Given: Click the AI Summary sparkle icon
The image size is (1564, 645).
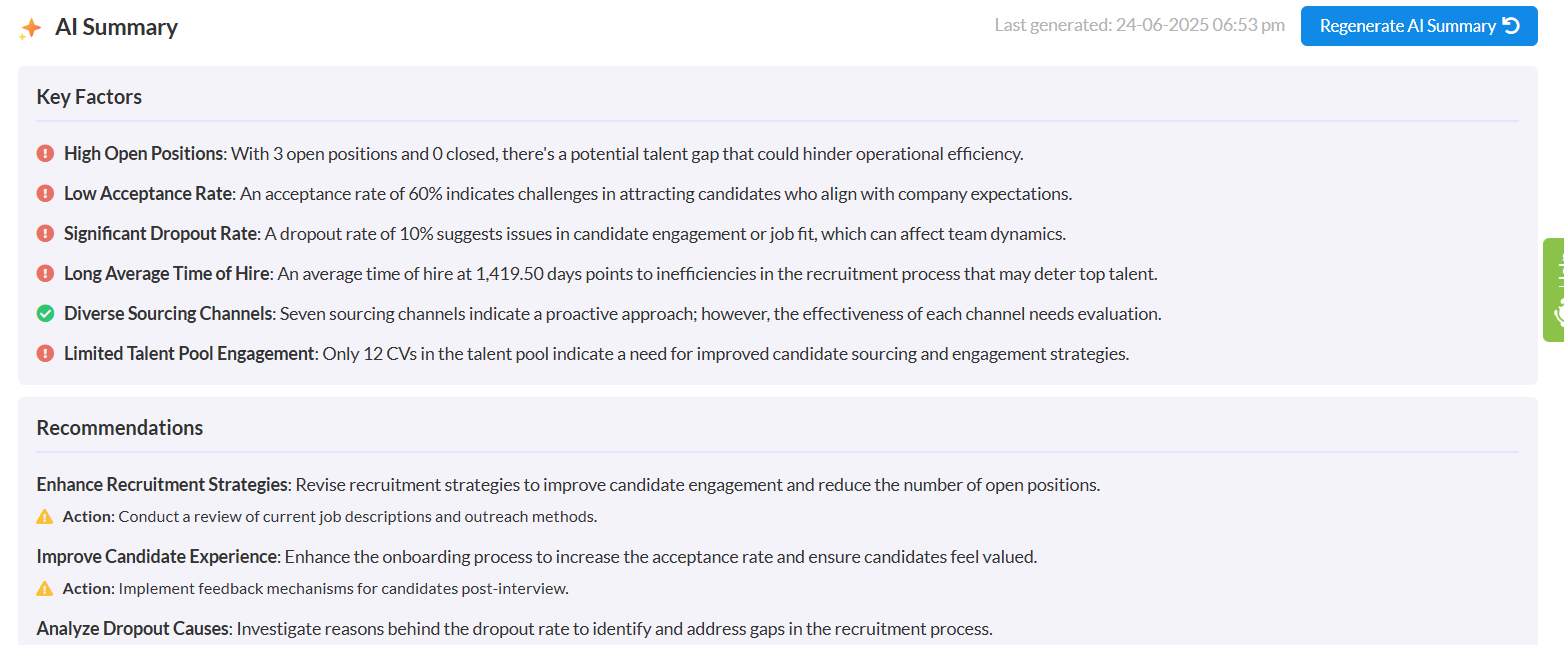Looking at the screenshot, I should [x=30, y=28].
